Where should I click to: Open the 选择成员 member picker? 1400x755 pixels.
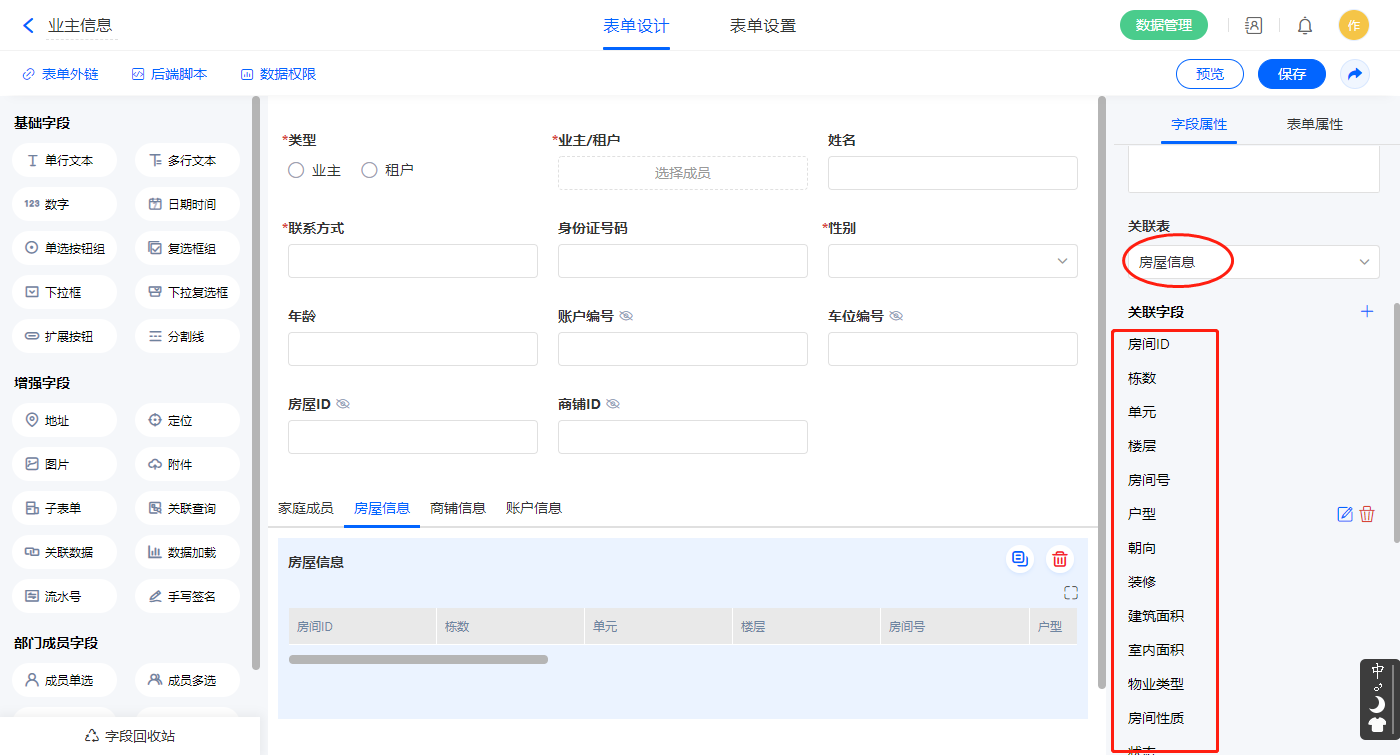(x=682, y=173)
